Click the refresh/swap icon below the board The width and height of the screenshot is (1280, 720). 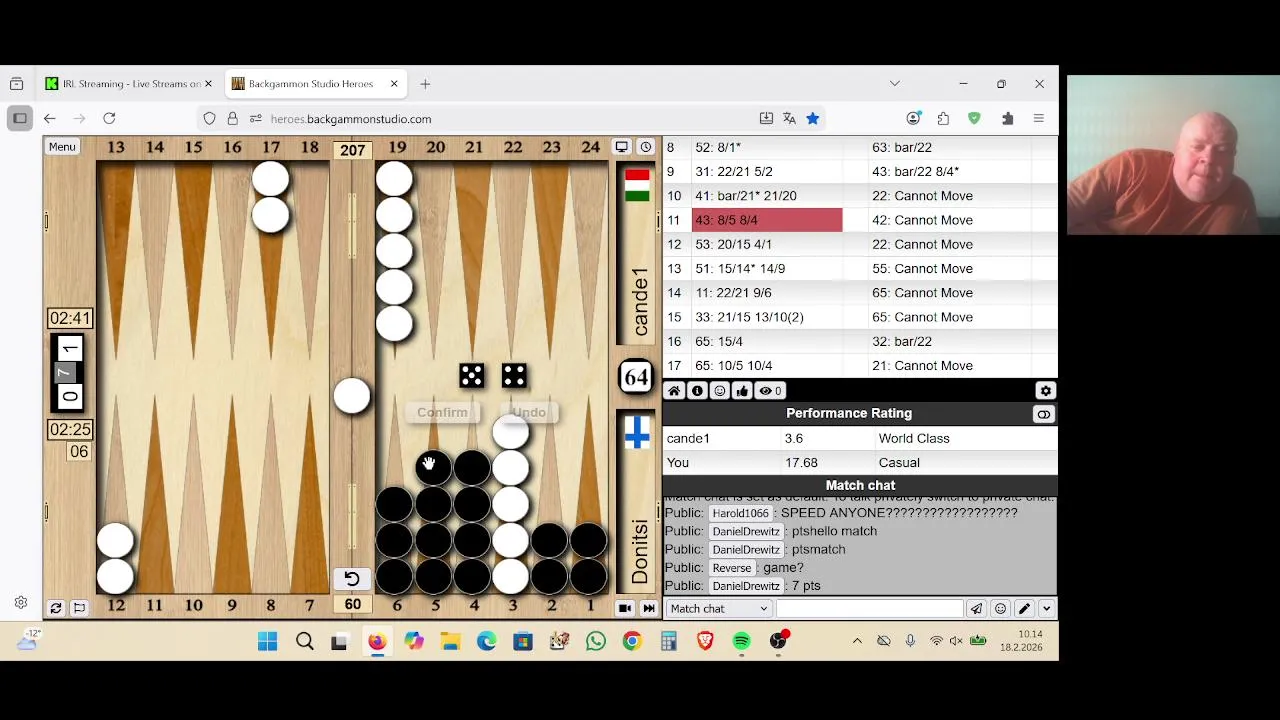[x=56, y=608]
